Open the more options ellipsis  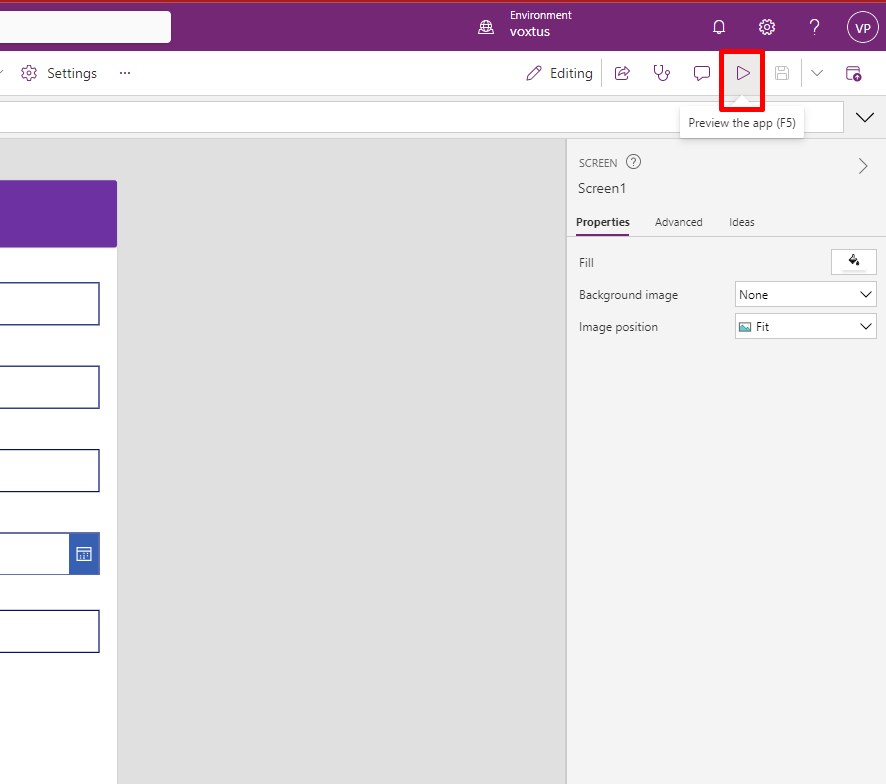tap(125, 73)
